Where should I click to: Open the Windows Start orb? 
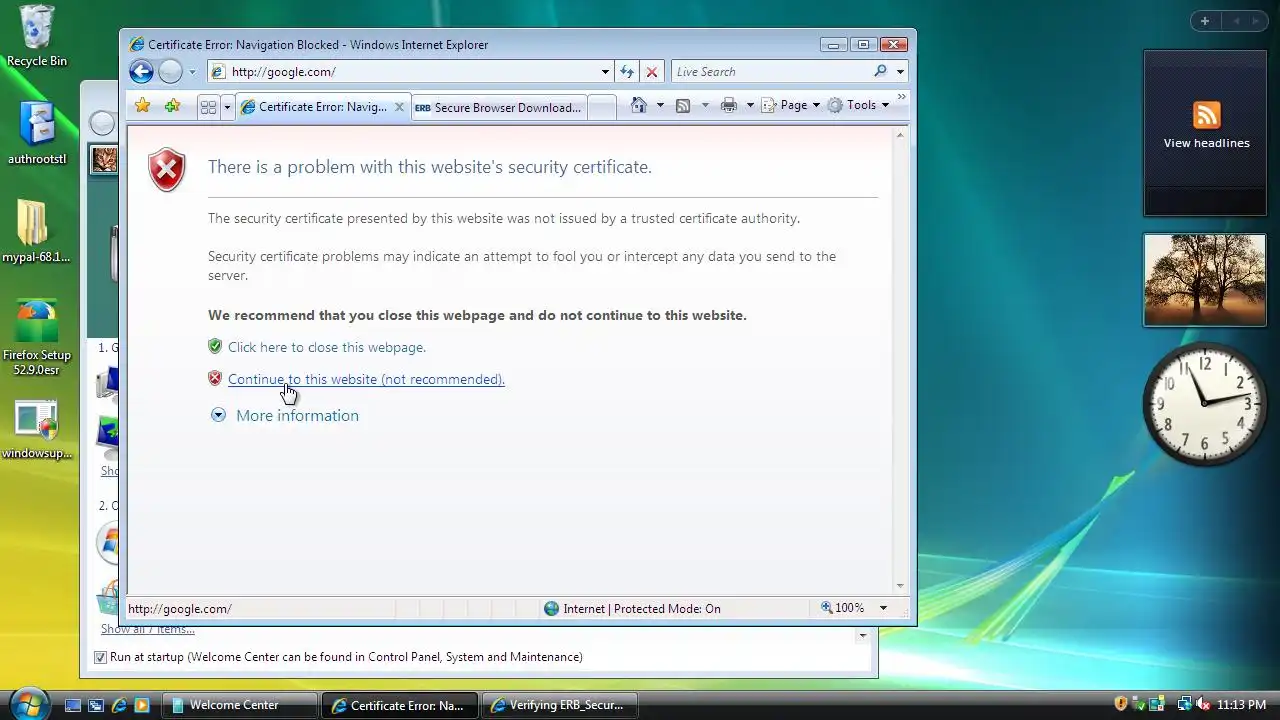tap(28, 703)
